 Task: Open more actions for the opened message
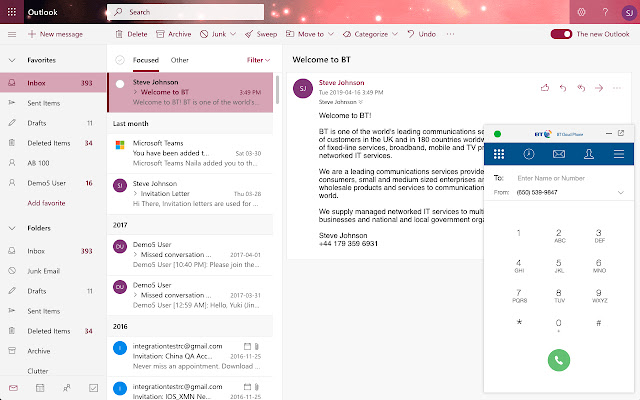pyautogui.click(x=617, y=88)
